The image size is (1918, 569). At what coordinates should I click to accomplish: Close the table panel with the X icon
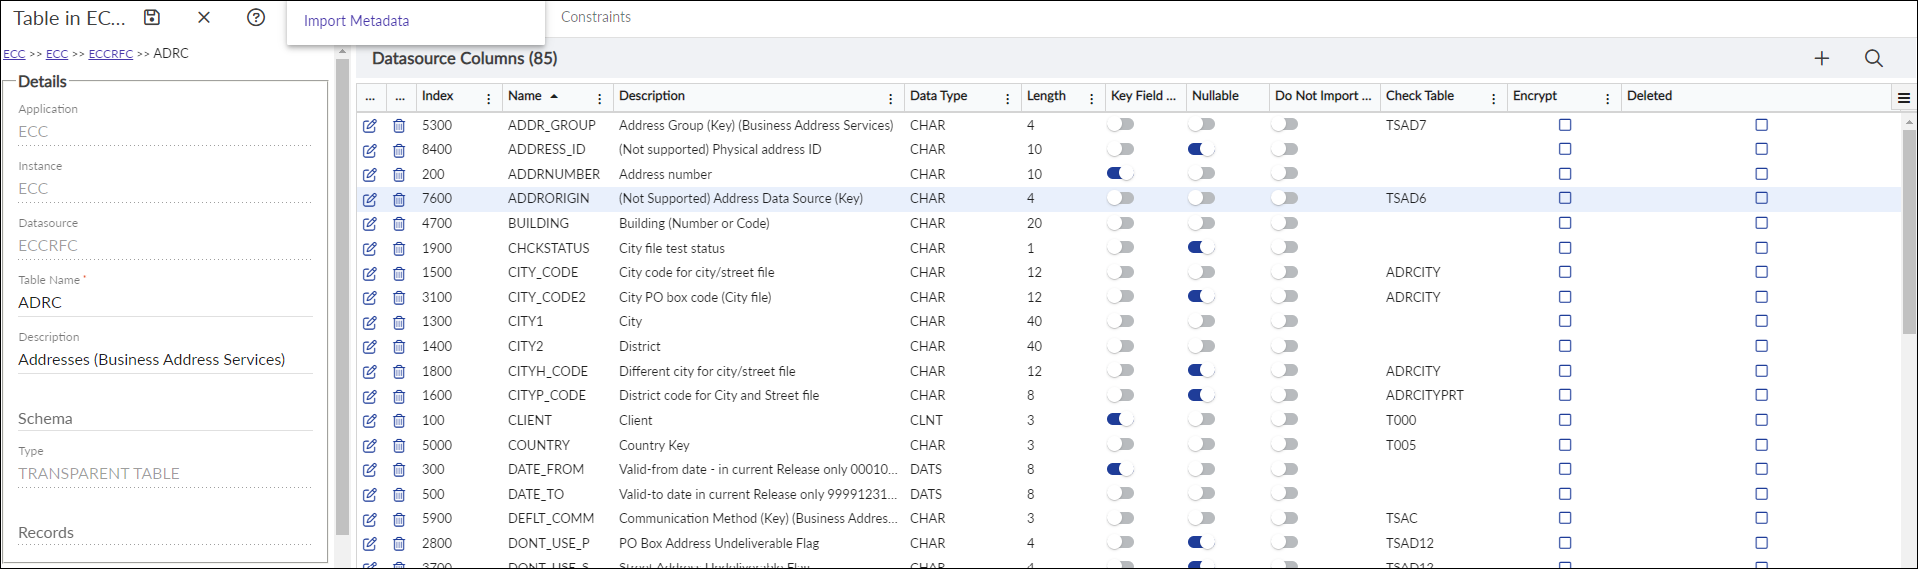click(204, 17)
